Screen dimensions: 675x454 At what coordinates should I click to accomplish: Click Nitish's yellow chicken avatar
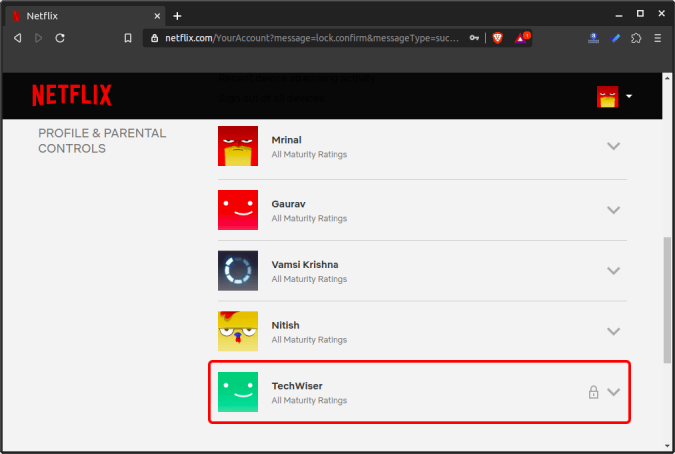(x=238, y=331)
